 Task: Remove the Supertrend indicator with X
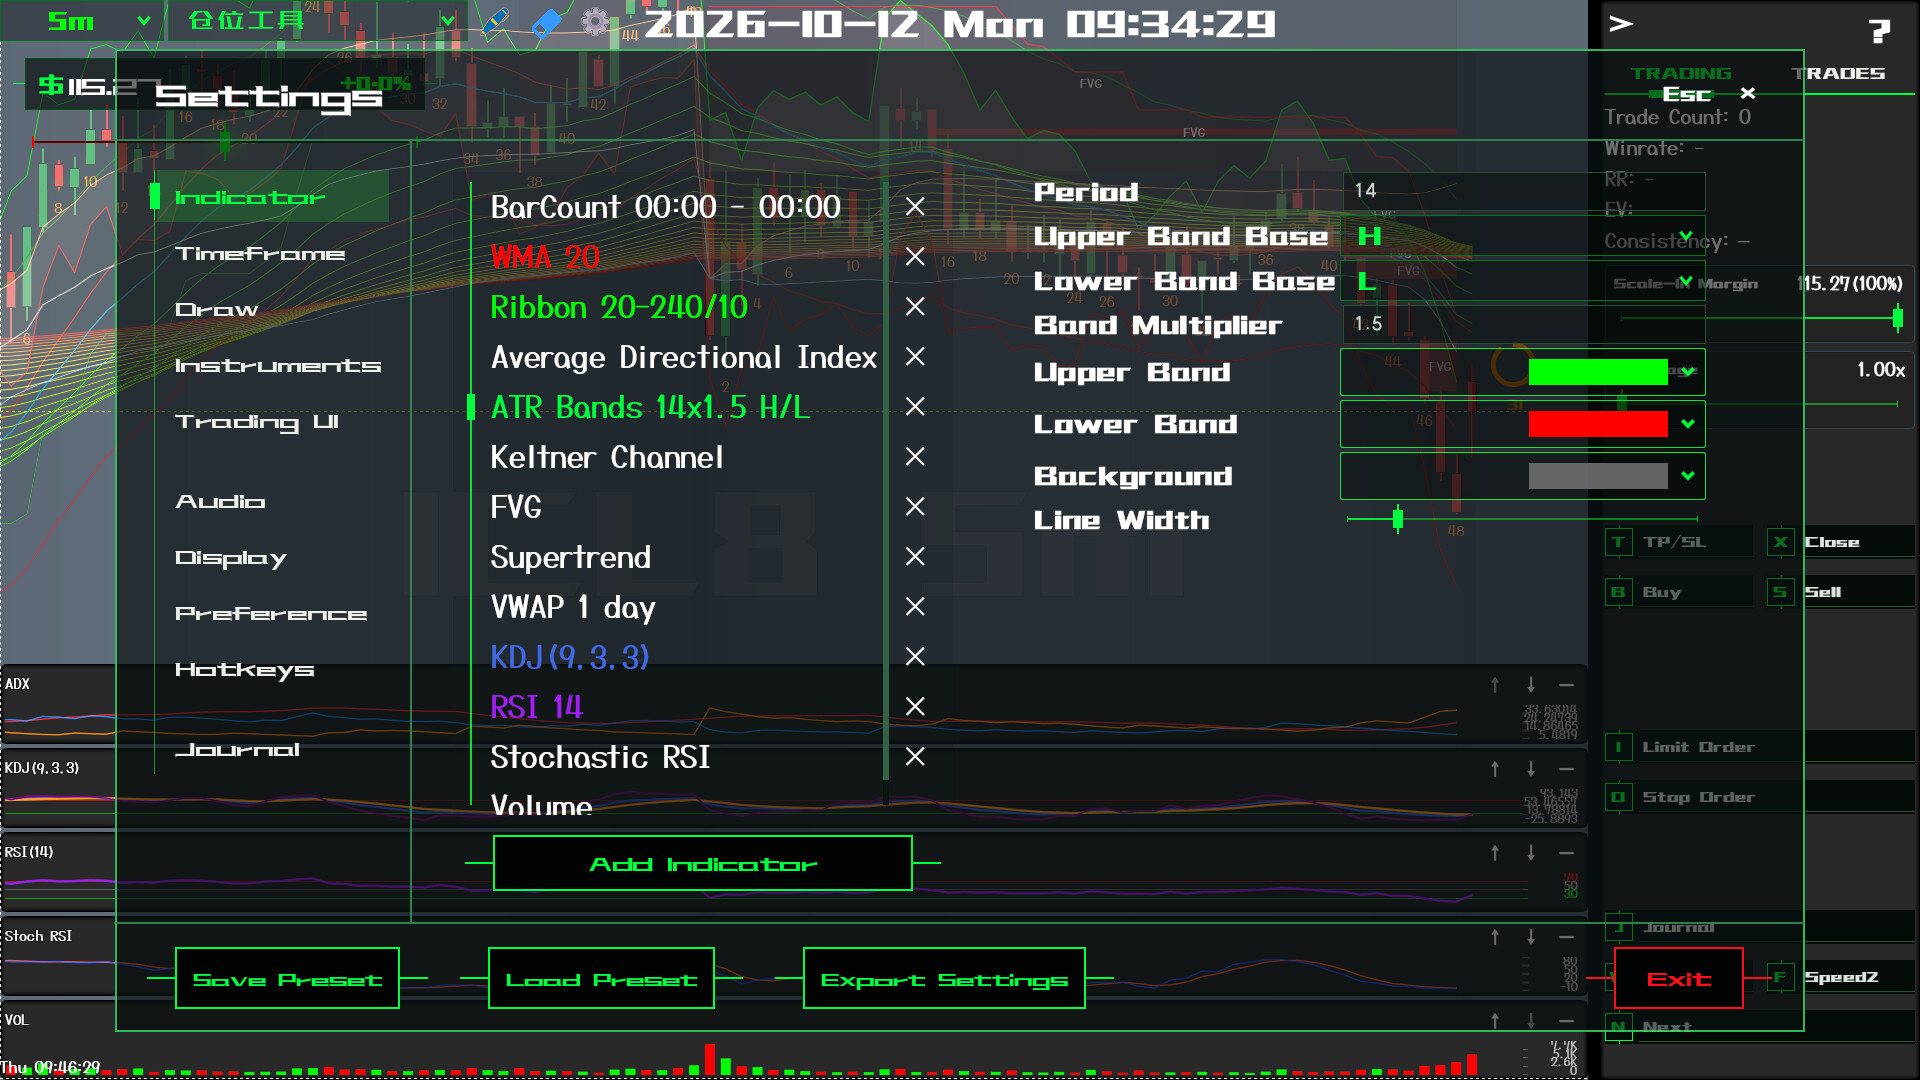point(914,557)
